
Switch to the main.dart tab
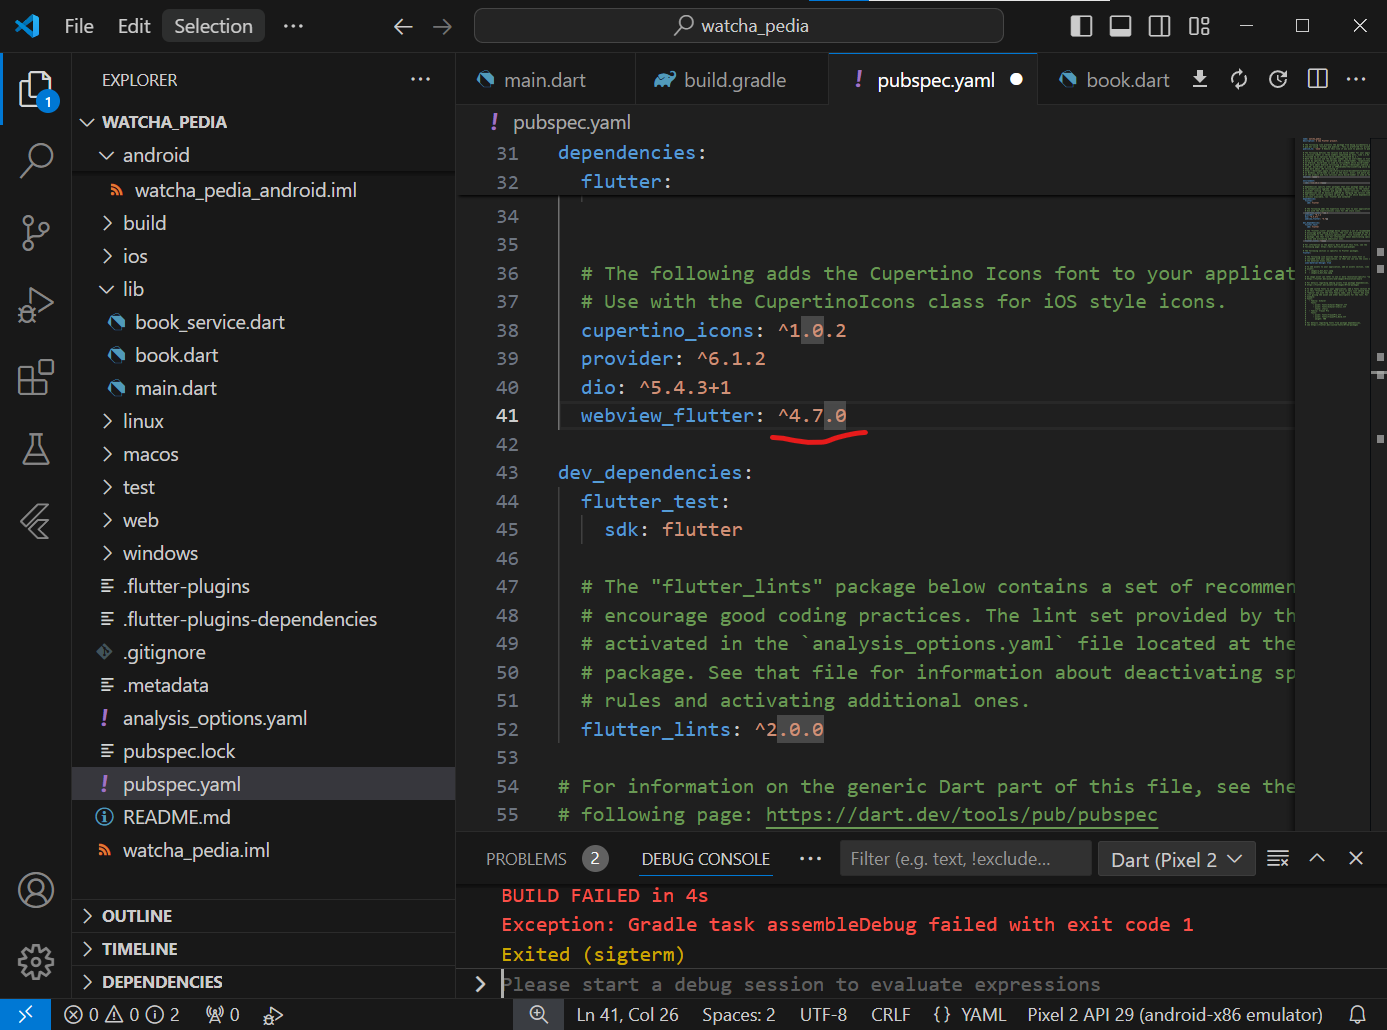pyautogui.click(x=545, y=80)
